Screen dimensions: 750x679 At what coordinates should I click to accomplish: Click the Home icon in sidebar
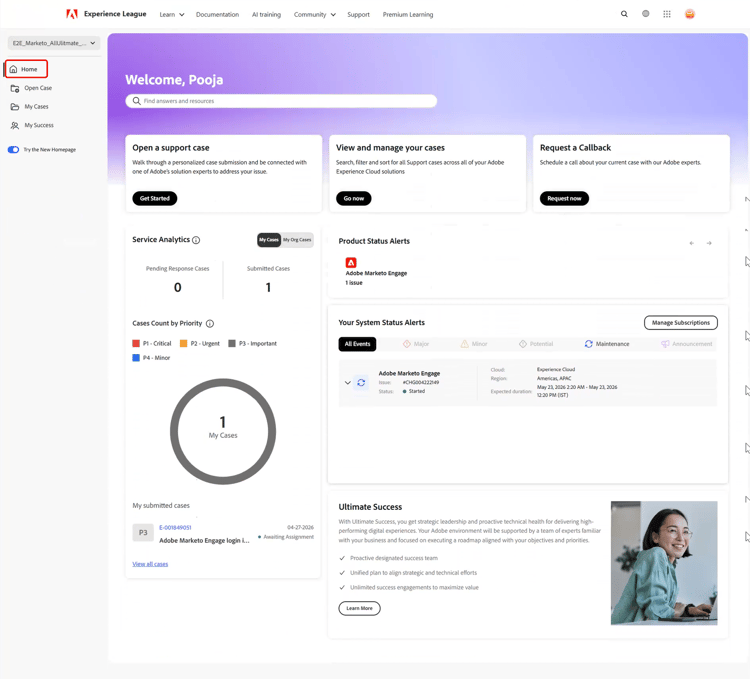click(13, 69)
